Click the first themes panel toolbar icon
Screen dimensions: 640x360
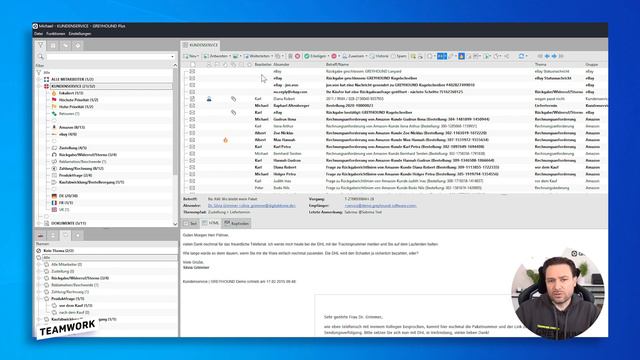pos(40,235)
